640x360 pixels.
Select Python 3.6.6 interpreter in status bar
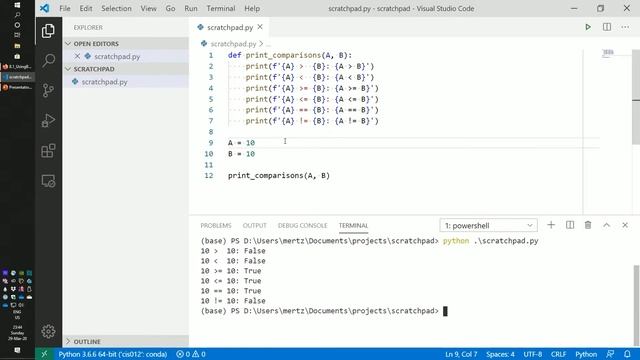[x=113, y=354]
